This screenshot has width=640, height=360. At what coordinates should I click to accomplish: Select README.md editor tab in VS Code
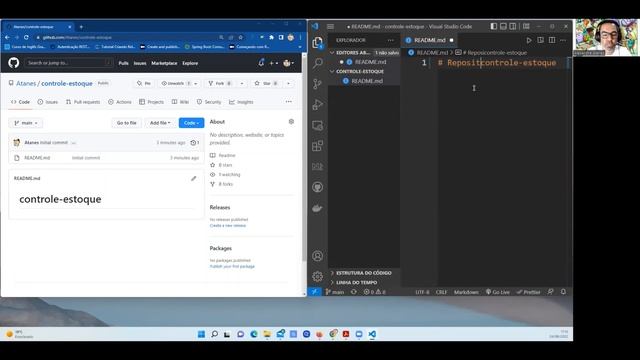coord(429,40)
